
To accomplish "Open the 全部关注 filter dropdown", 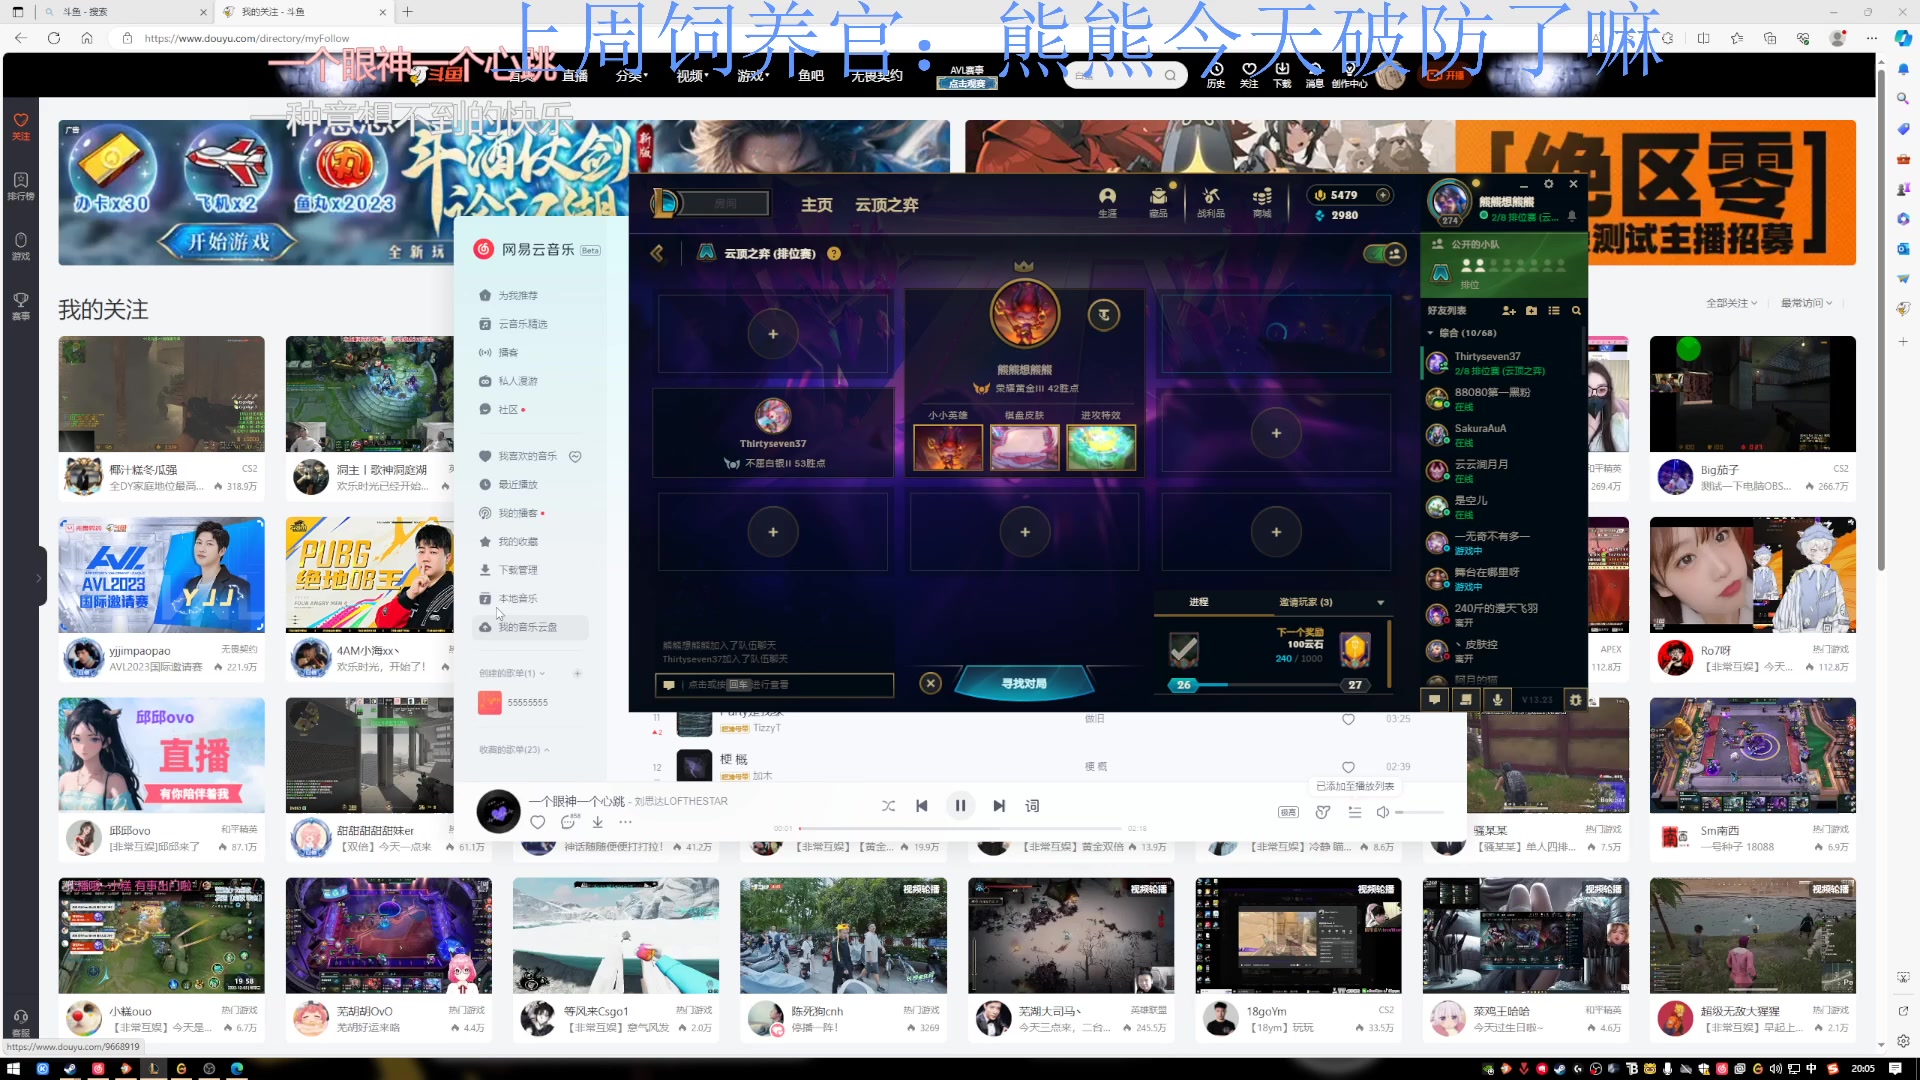I will coord(1731,303).
